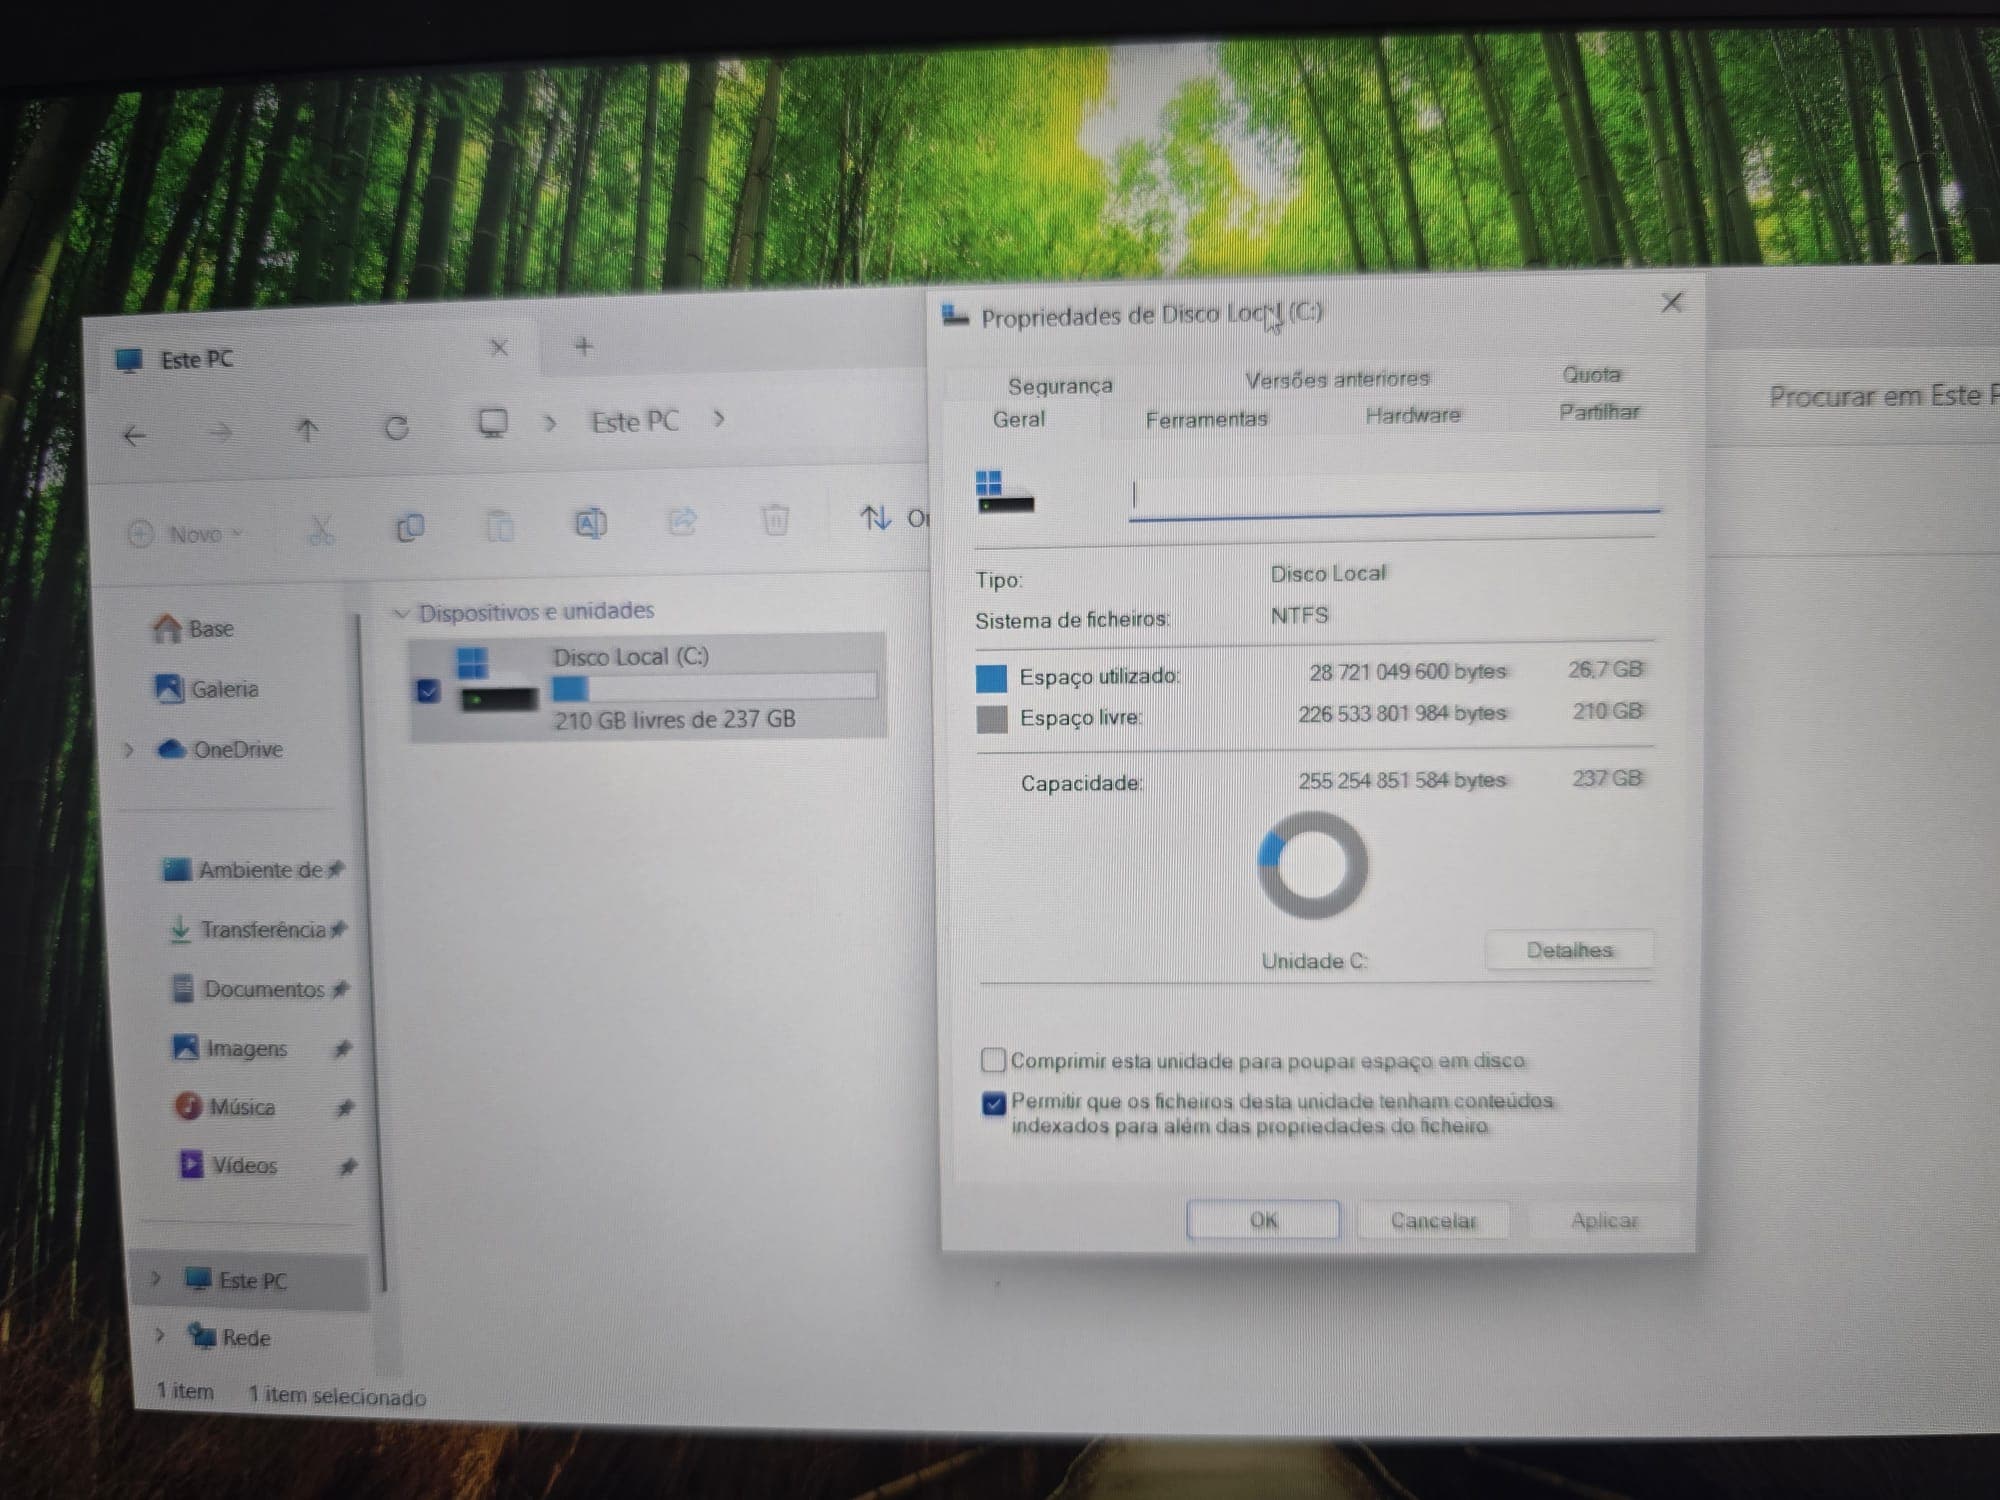
Task: Click the drive name text field
Action: click(1394, 496)
